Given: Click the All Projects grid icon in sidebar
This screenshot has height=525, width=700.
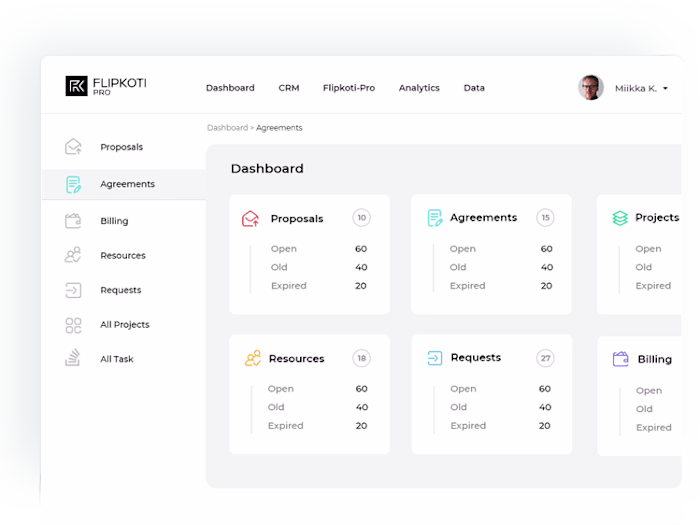Looking at the screenshot, I should coord(73,325).
